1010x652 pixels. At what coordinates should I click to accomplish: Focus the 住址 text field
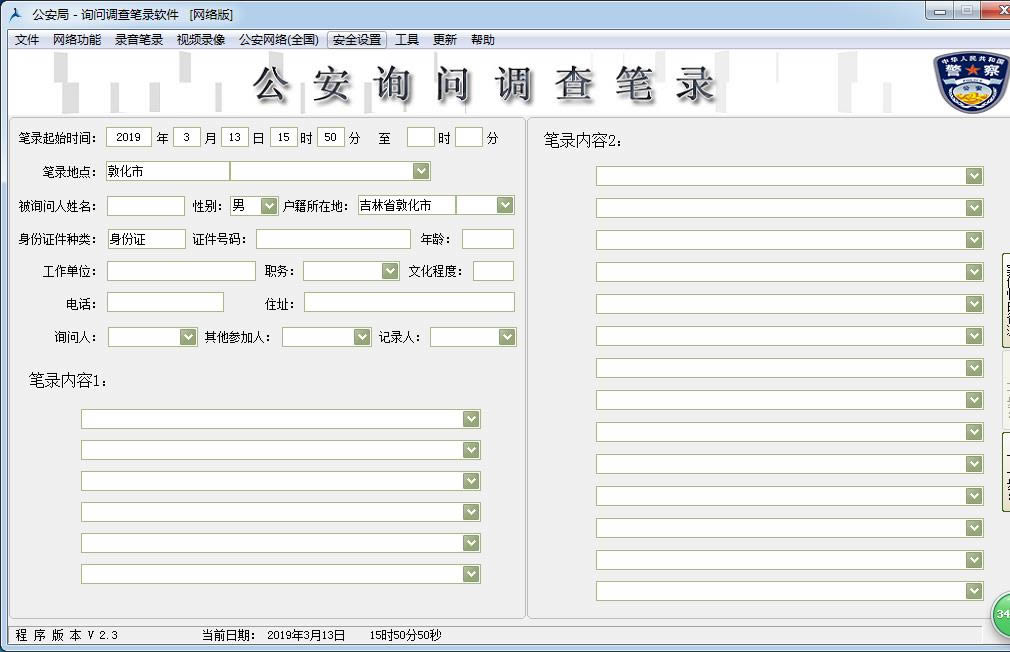(409, 302)
